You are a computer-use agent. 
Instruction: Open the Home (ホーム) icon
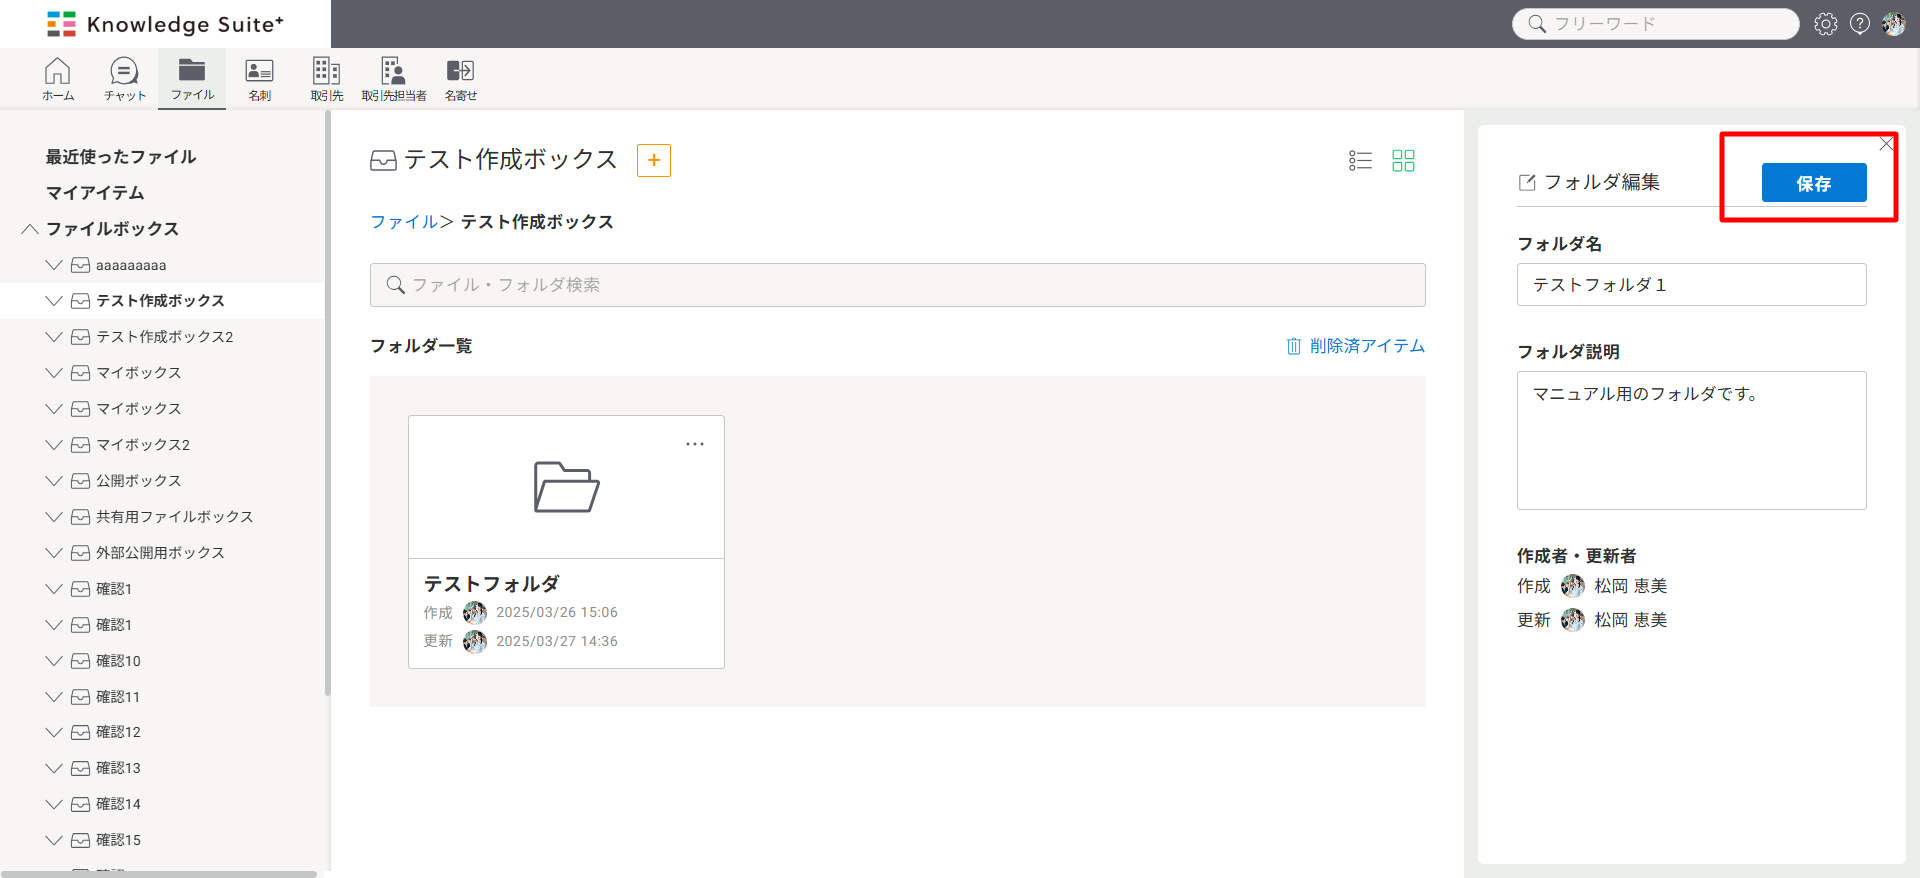[x=58, y=79]
